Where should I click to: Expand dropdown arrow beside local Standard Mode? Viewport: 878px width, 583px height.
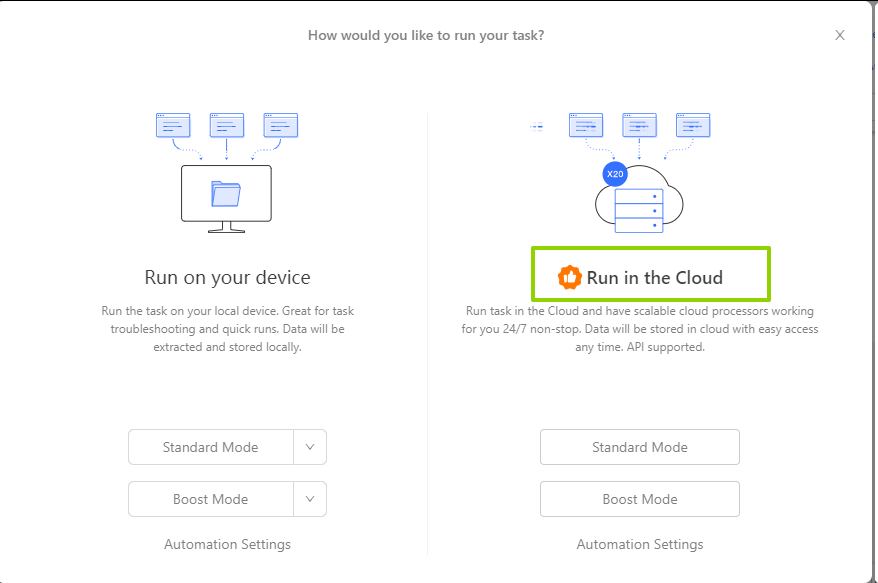310,447
